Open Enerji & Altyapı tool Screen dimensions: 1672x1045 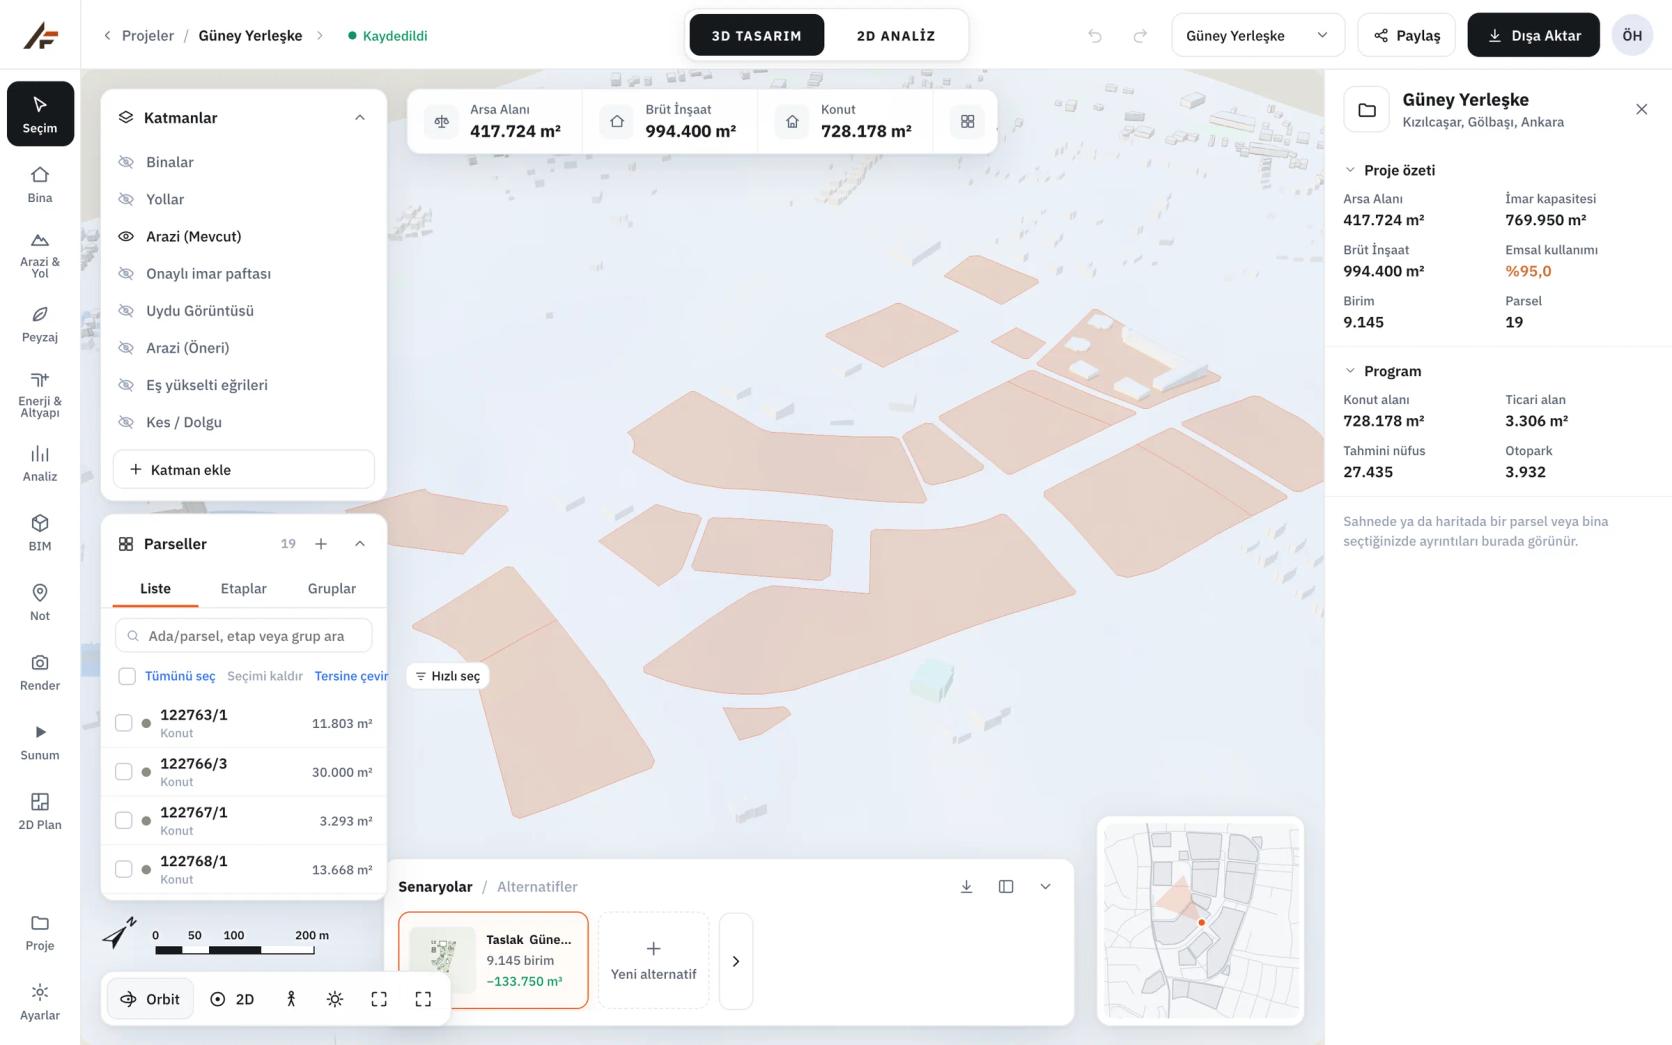pyautogui.click(x=40, y=393)
